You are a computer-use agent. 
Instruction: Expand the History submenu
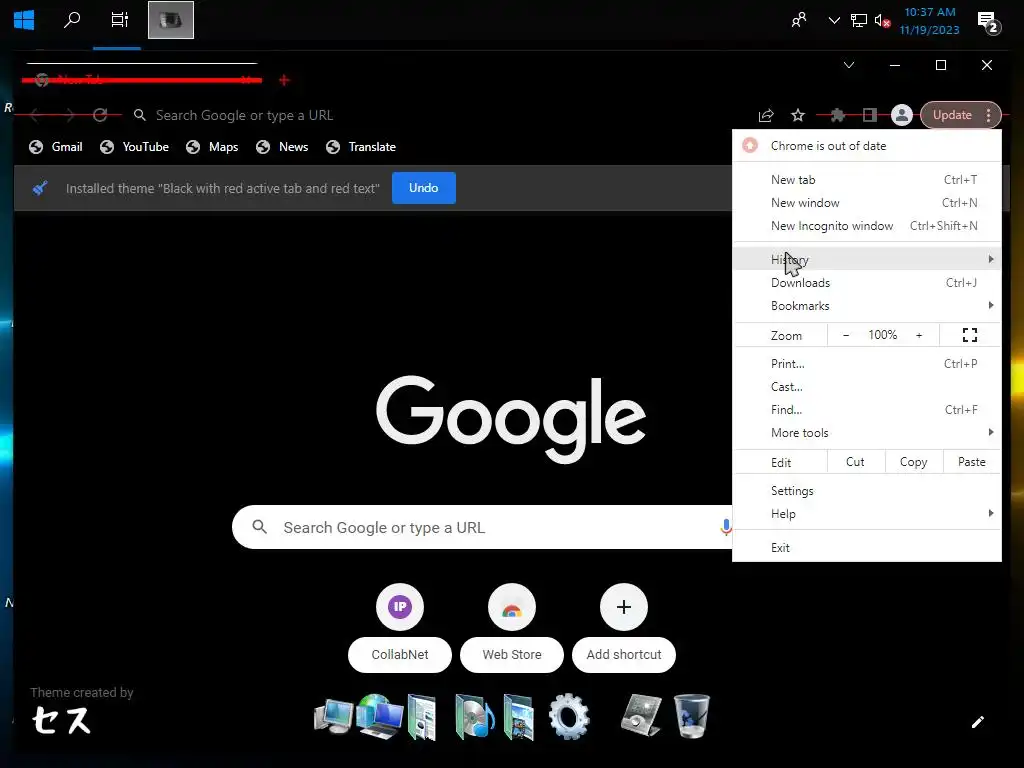[867, 259]
